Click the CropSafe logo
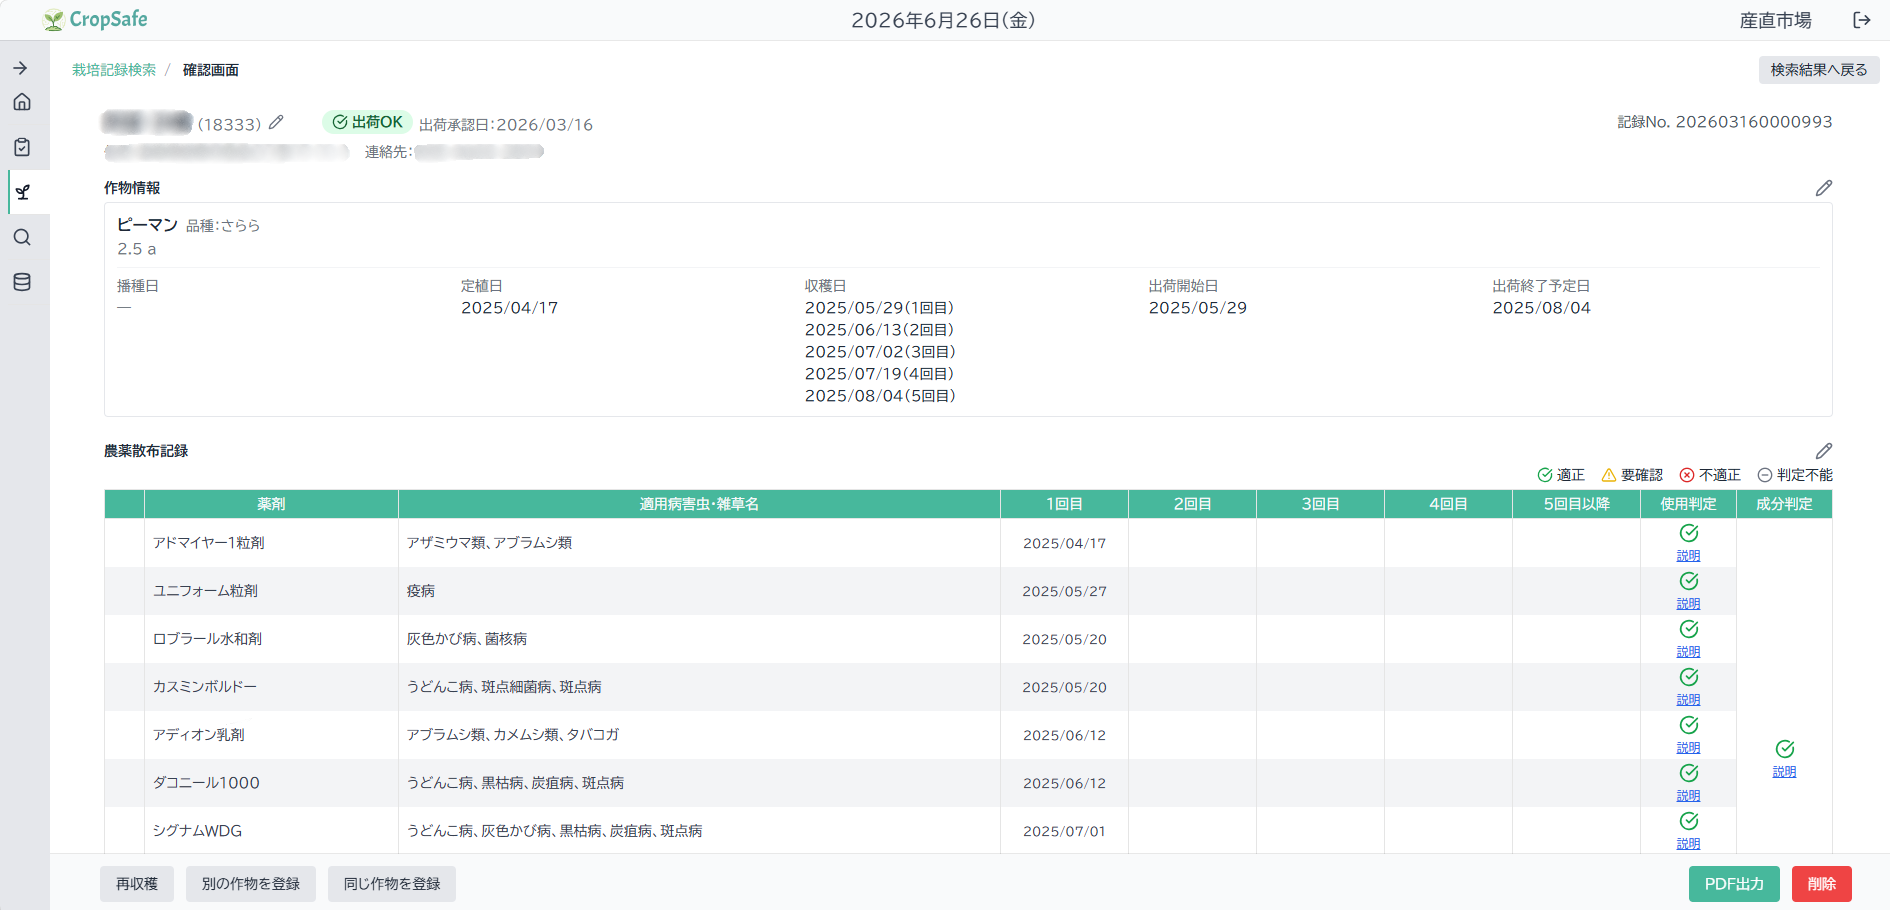 click(96, 19)
